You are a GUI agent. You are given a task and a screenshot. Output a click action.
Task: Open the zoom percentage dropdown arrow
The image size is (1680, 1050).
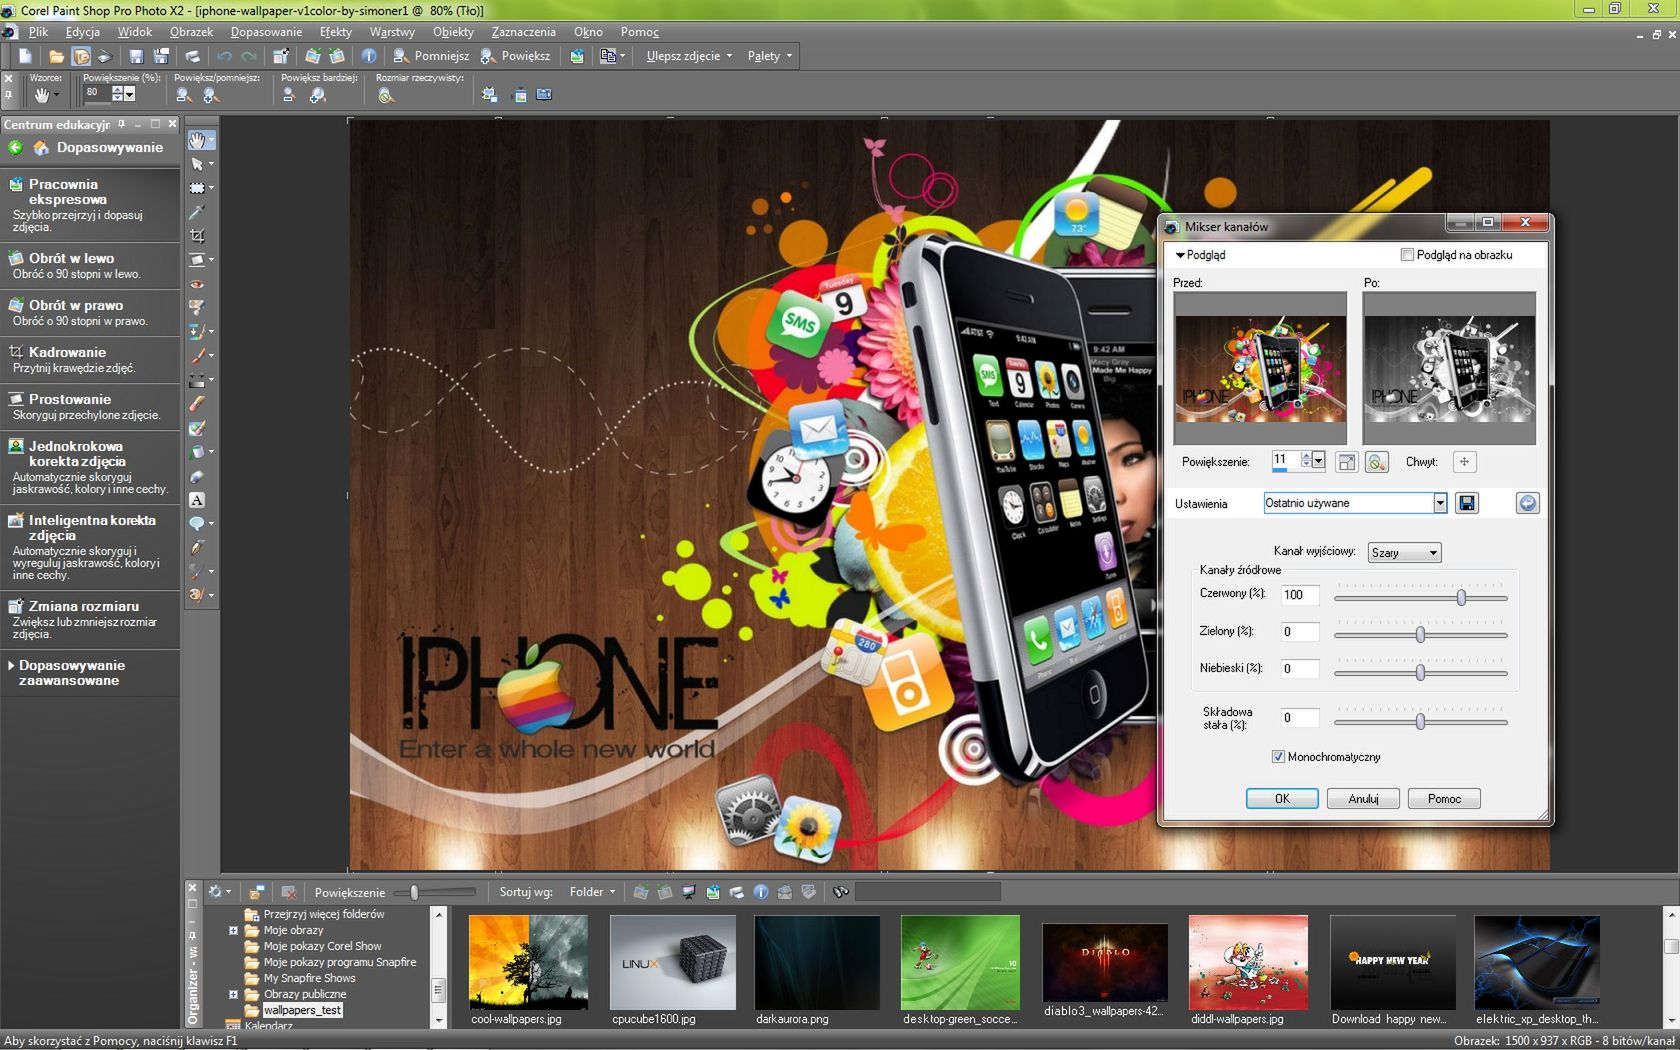[130, 94]
